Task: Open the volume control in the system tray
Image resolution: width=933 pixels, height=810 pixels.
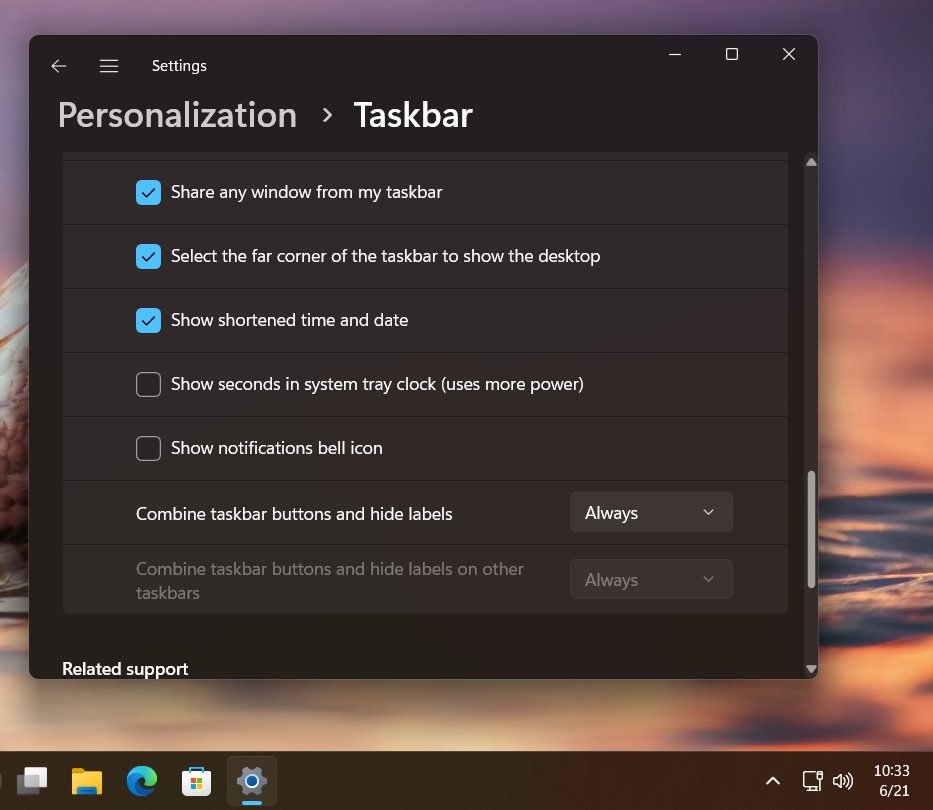Action: pos(843,781)
